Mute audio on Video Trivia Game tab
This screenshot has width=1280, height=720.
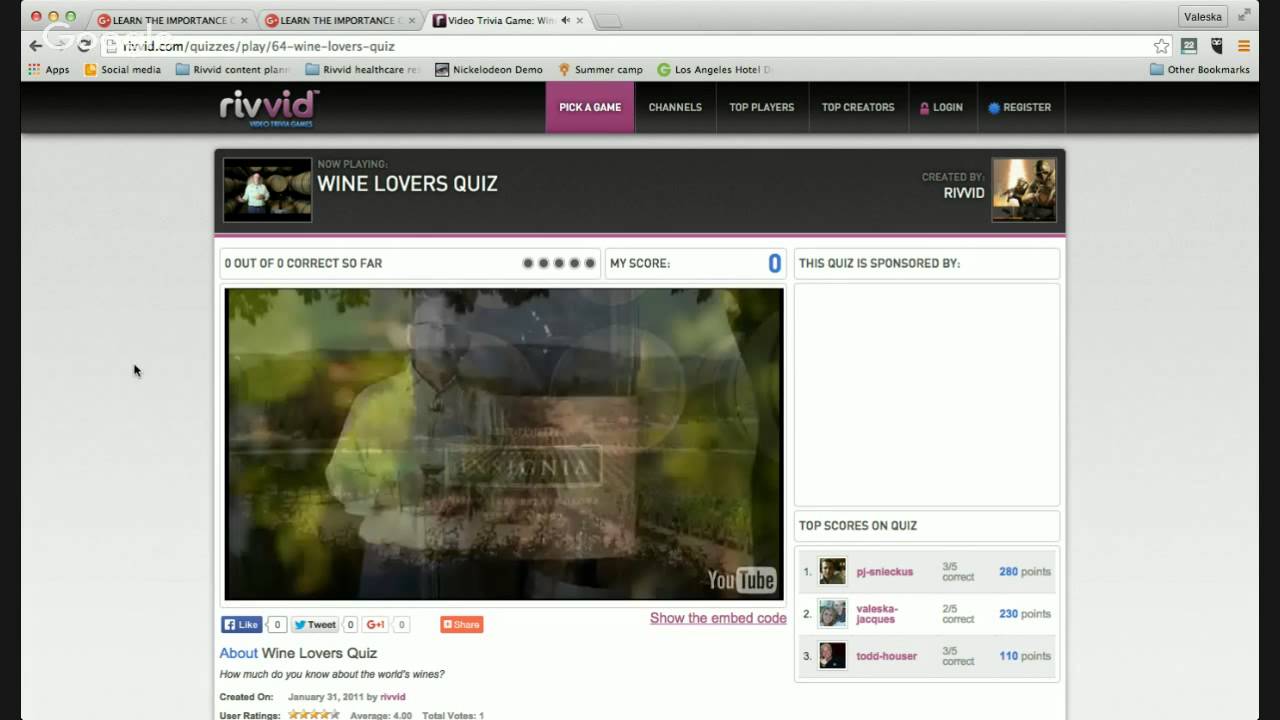click(x=566, y=20)
